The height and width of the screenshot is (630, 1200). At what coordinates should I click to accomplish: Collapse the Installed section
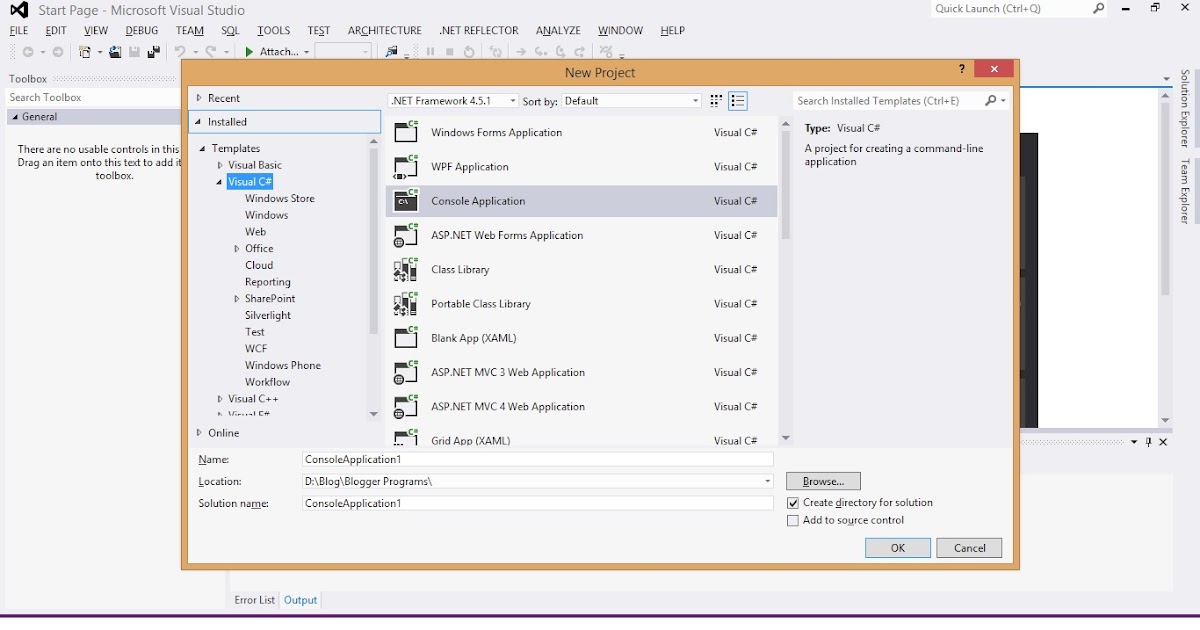[199, 122]
